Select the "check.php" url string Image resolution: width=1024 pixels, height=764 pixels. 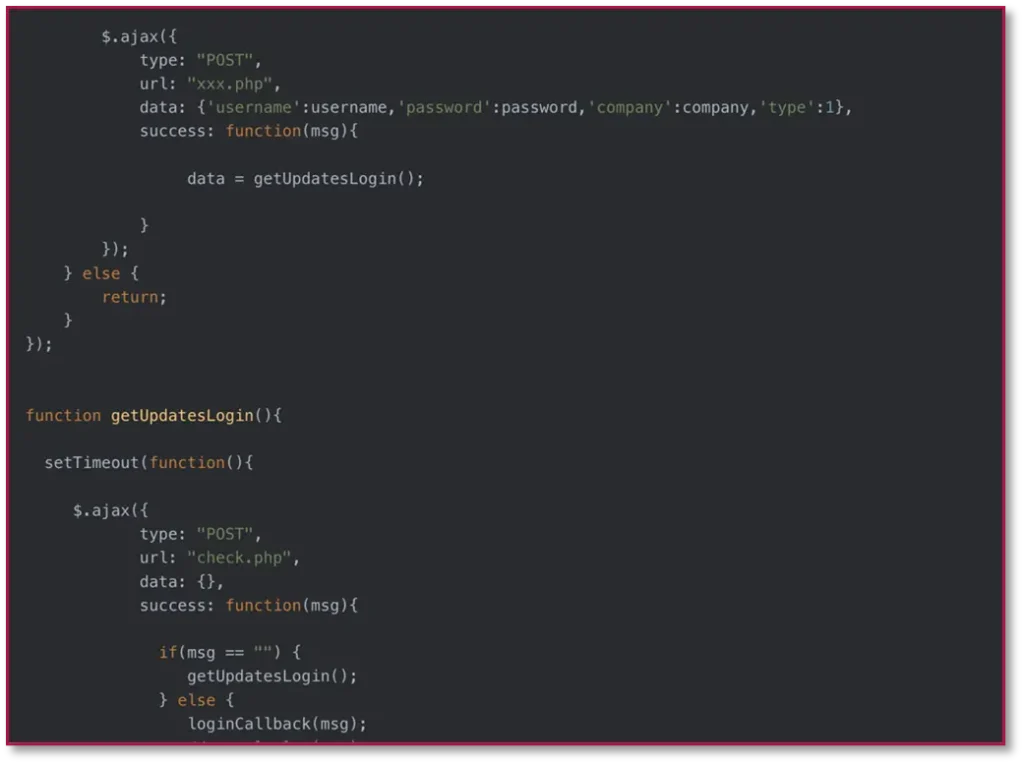(240, 558)
